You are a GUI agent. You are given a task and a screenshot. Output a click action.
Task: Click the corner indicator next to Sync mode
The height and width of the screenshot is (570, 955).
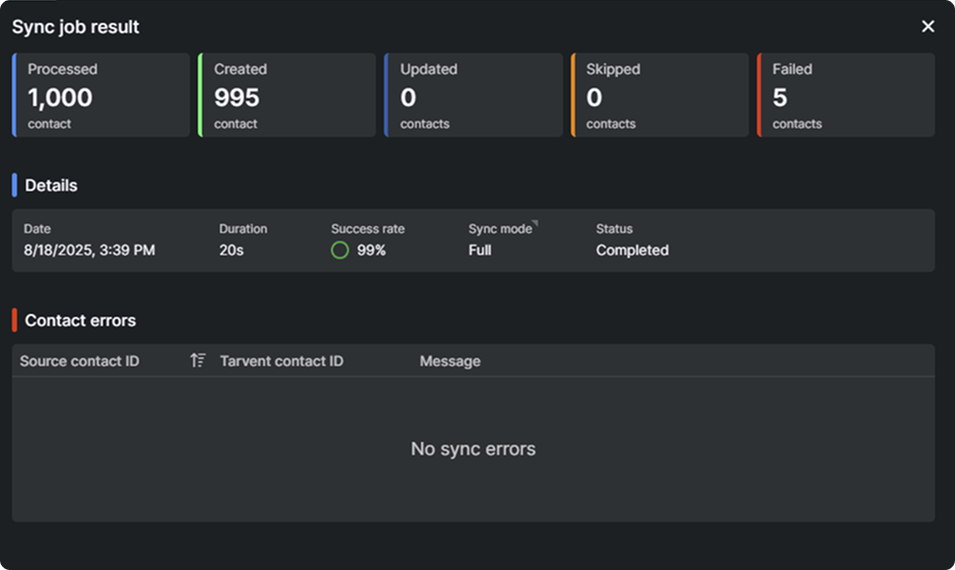(x=535, y=225)
